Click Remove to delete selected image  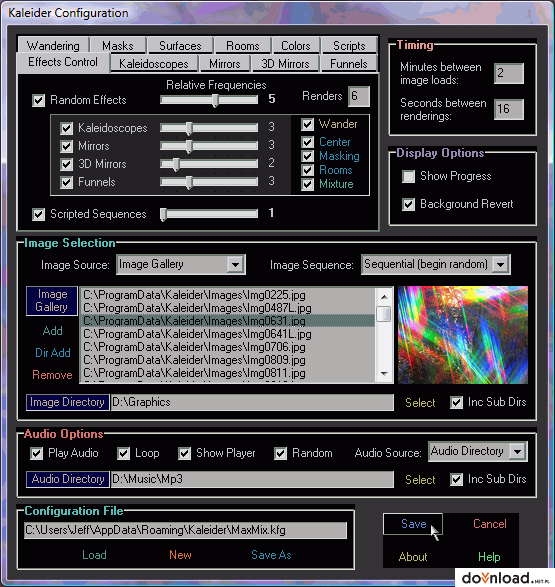click(x=52, y=375)
